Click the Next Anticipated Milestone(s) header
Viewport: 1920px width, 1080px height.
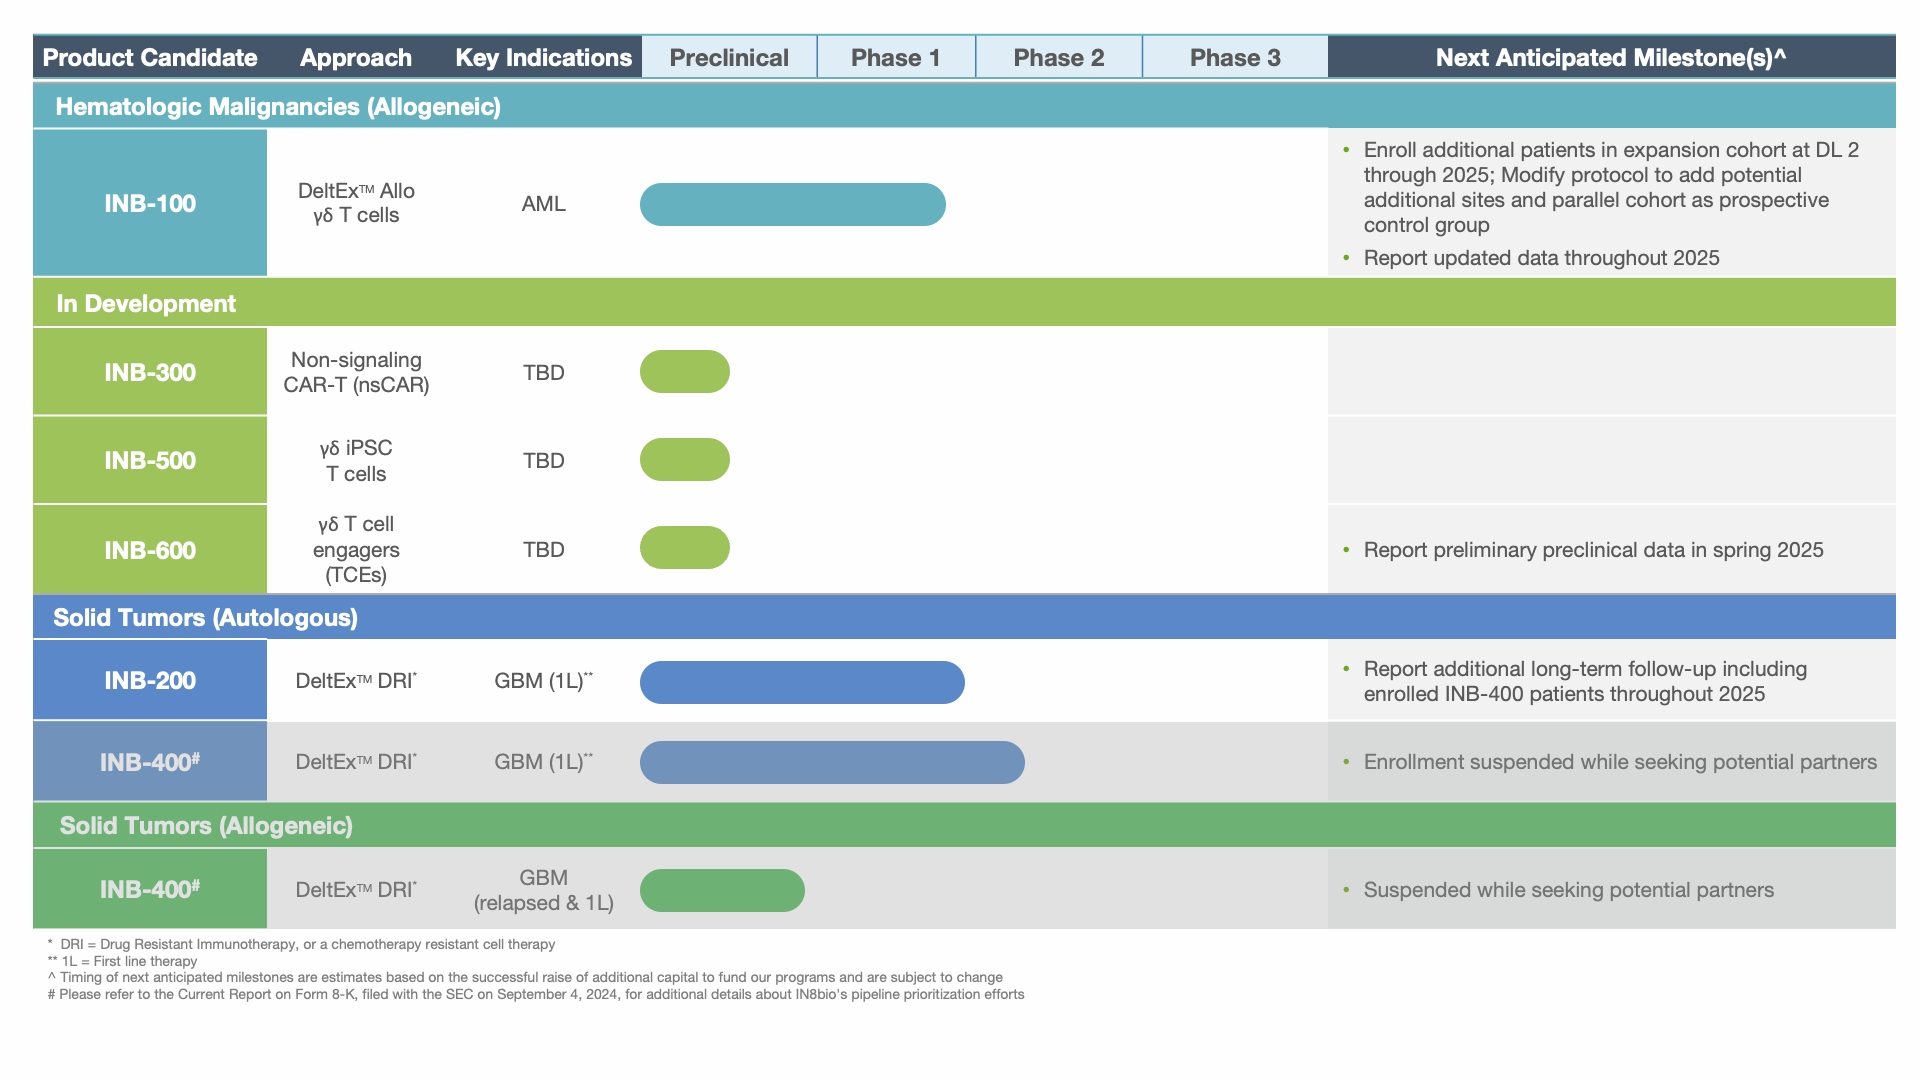(1610, 57)
